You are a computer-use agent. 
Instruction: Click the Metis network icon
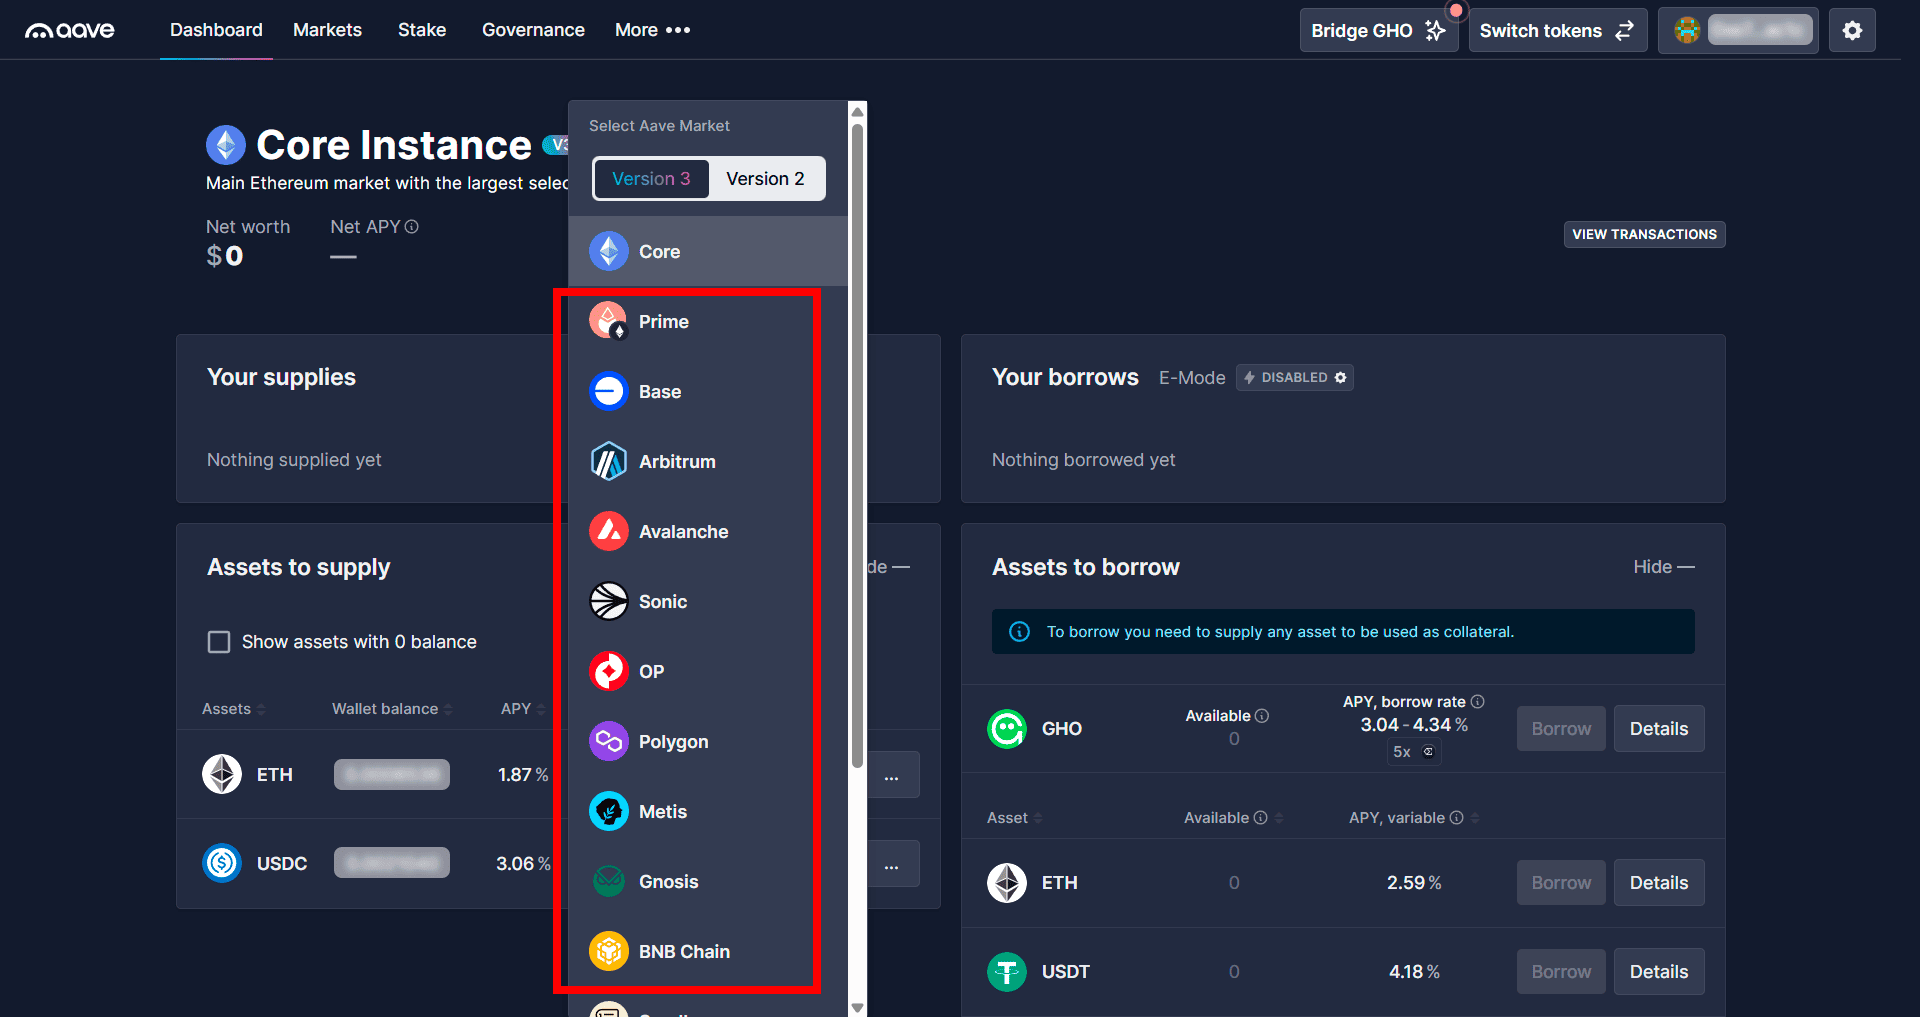pyautogui.click(x=609, y=812)
